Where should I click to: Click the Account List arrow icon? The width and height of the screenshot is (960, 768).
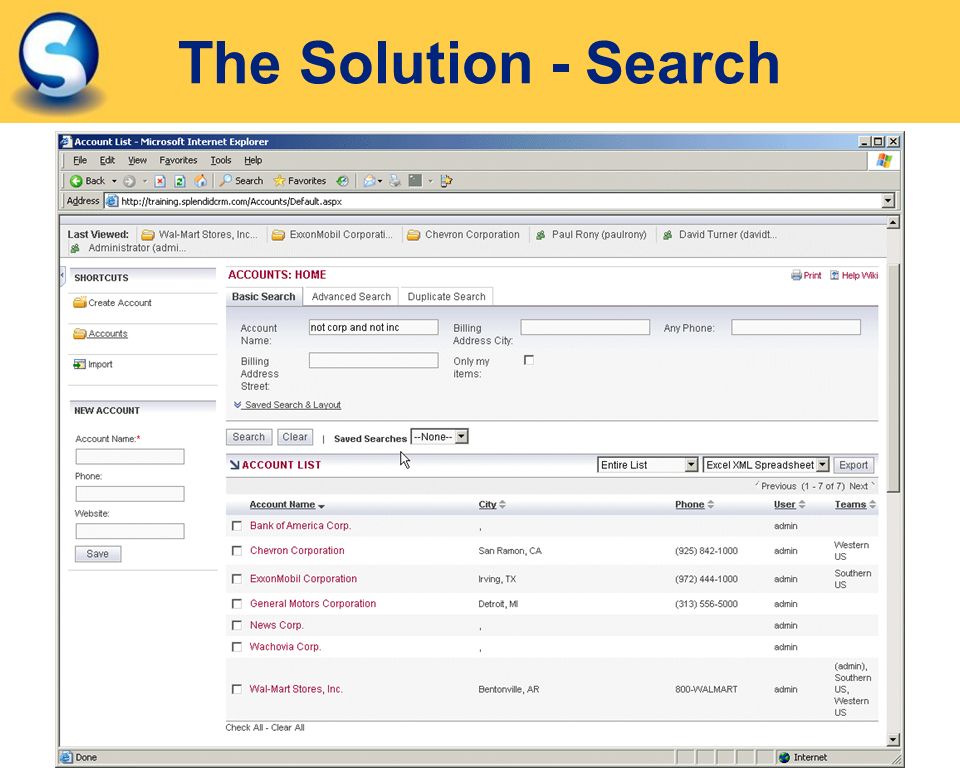coord(234,465)
